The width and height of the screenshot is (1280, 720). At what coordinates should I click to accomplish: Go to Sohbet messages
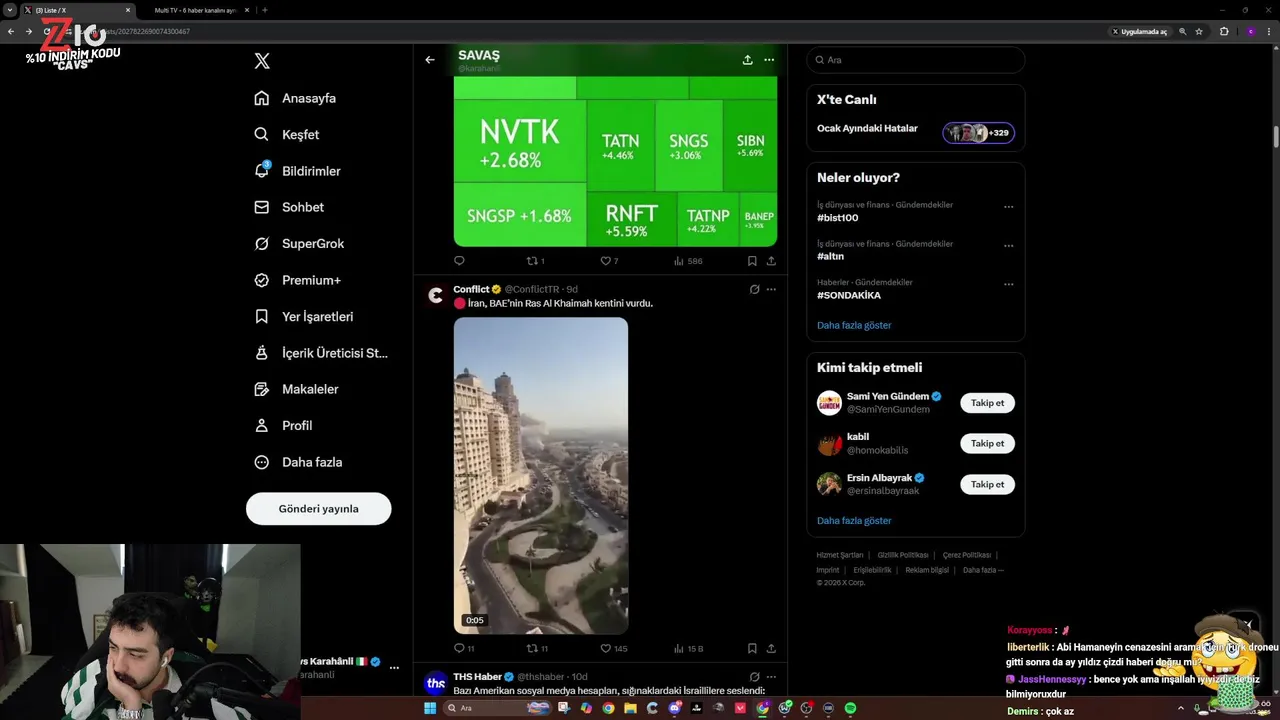pyautogui.click(x=289, y=207)
